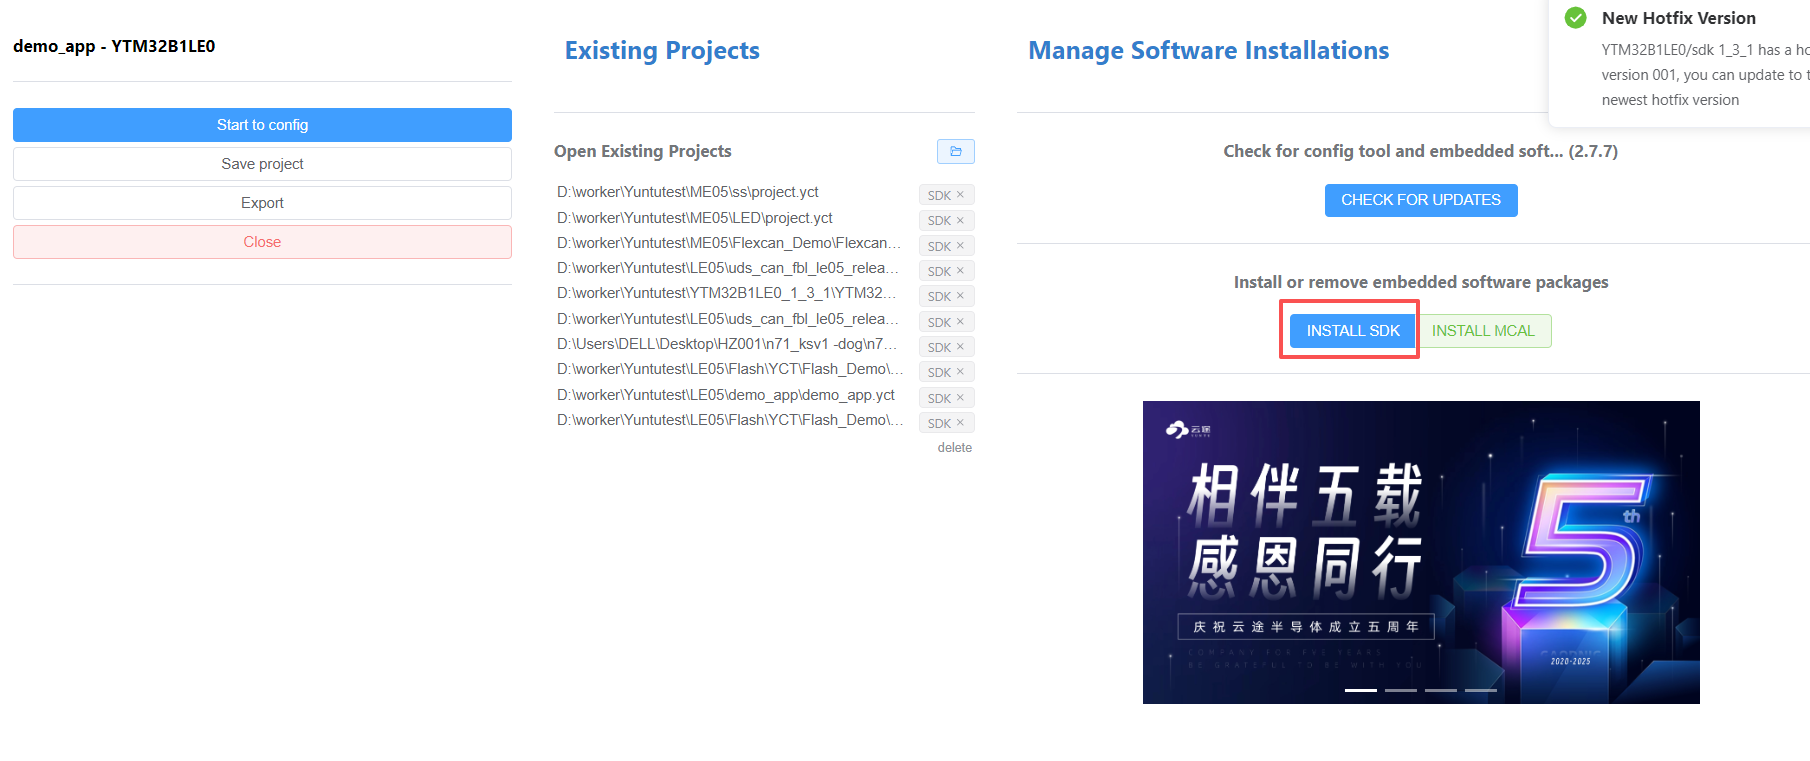Click the demo_app - YTM32B1LE0 project title
Screen dimensions: 1810x761
click(x=114, y=46)
